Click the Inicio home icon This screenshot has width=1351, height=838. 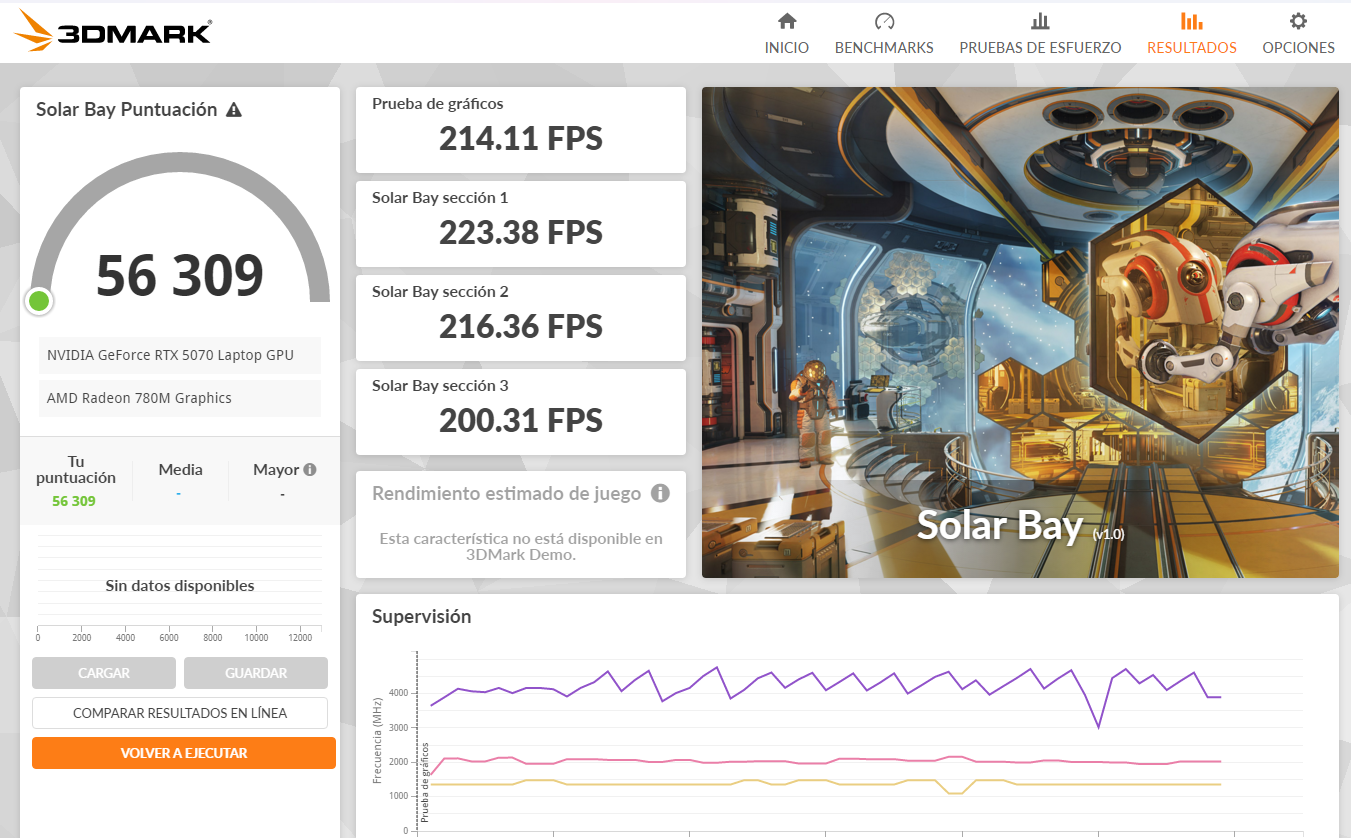tap(787, 21)
